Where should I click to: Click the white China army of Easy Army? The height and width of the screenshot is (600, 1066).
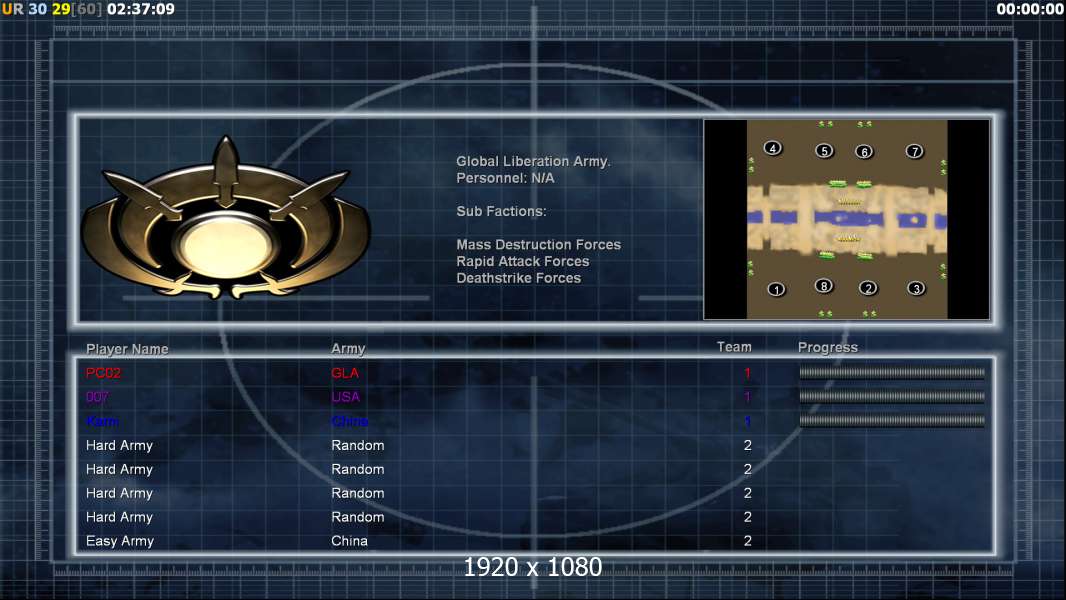tap(349, 541)
